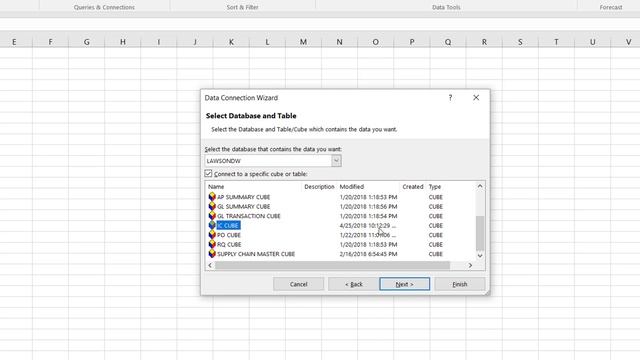Select SUPPLY CHAIN MASTER CUBE entry

coord(256,254)
